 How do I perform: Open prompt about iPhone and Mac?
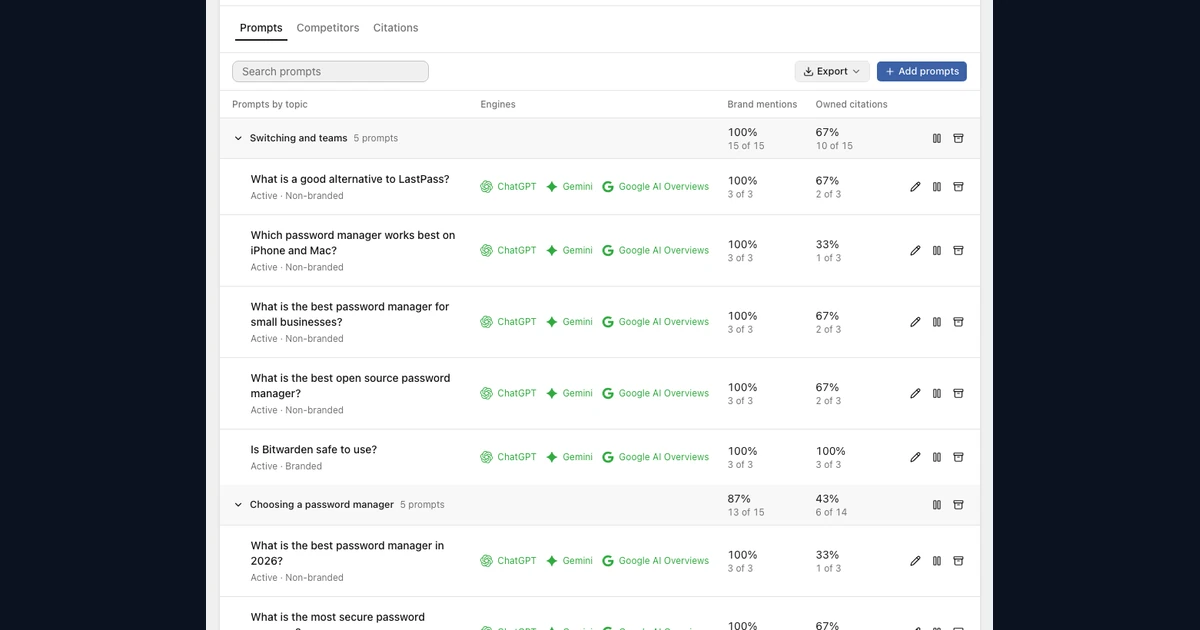click(353, 243)
